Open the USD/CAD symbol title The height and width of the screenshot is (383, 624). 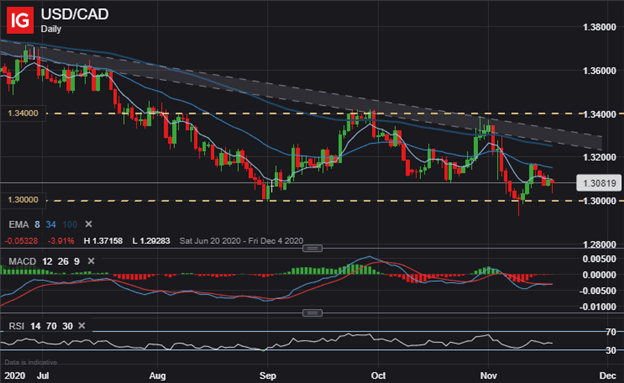point(74,14)
